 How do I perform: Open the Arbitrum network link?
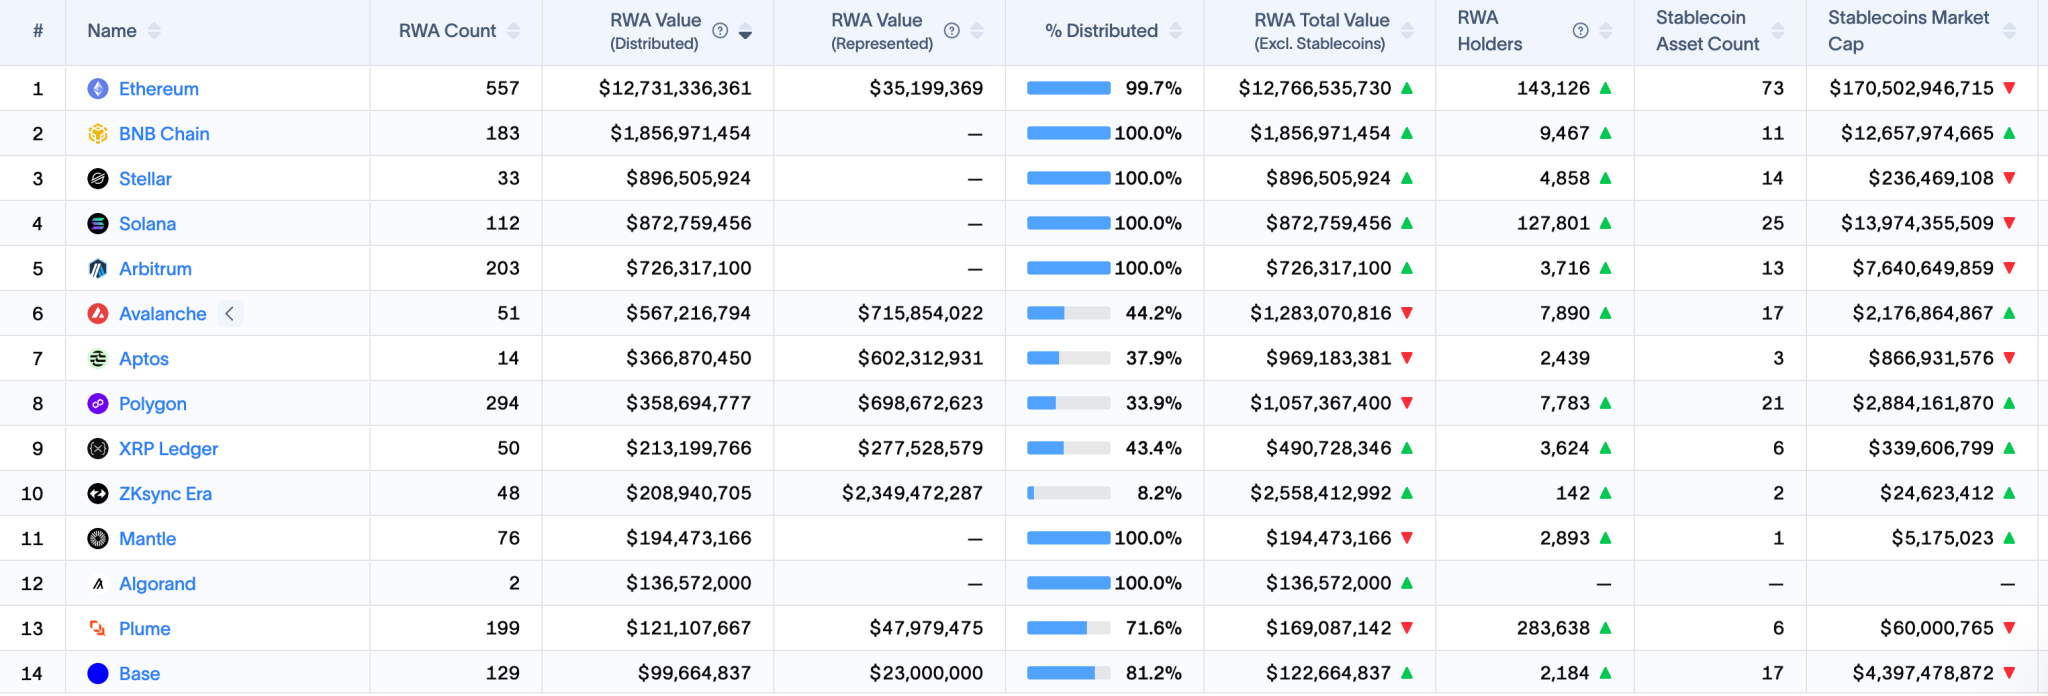(155, 269)
